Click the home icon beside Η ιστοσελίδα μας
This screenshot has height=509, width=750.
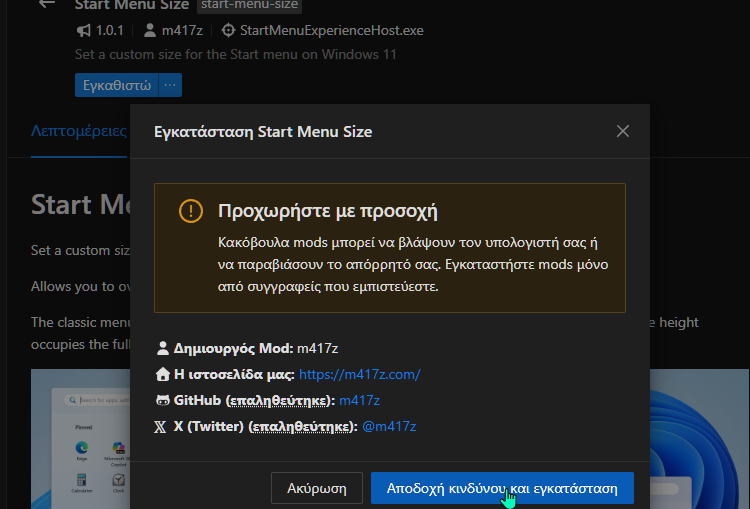click(x=163, y=374)
